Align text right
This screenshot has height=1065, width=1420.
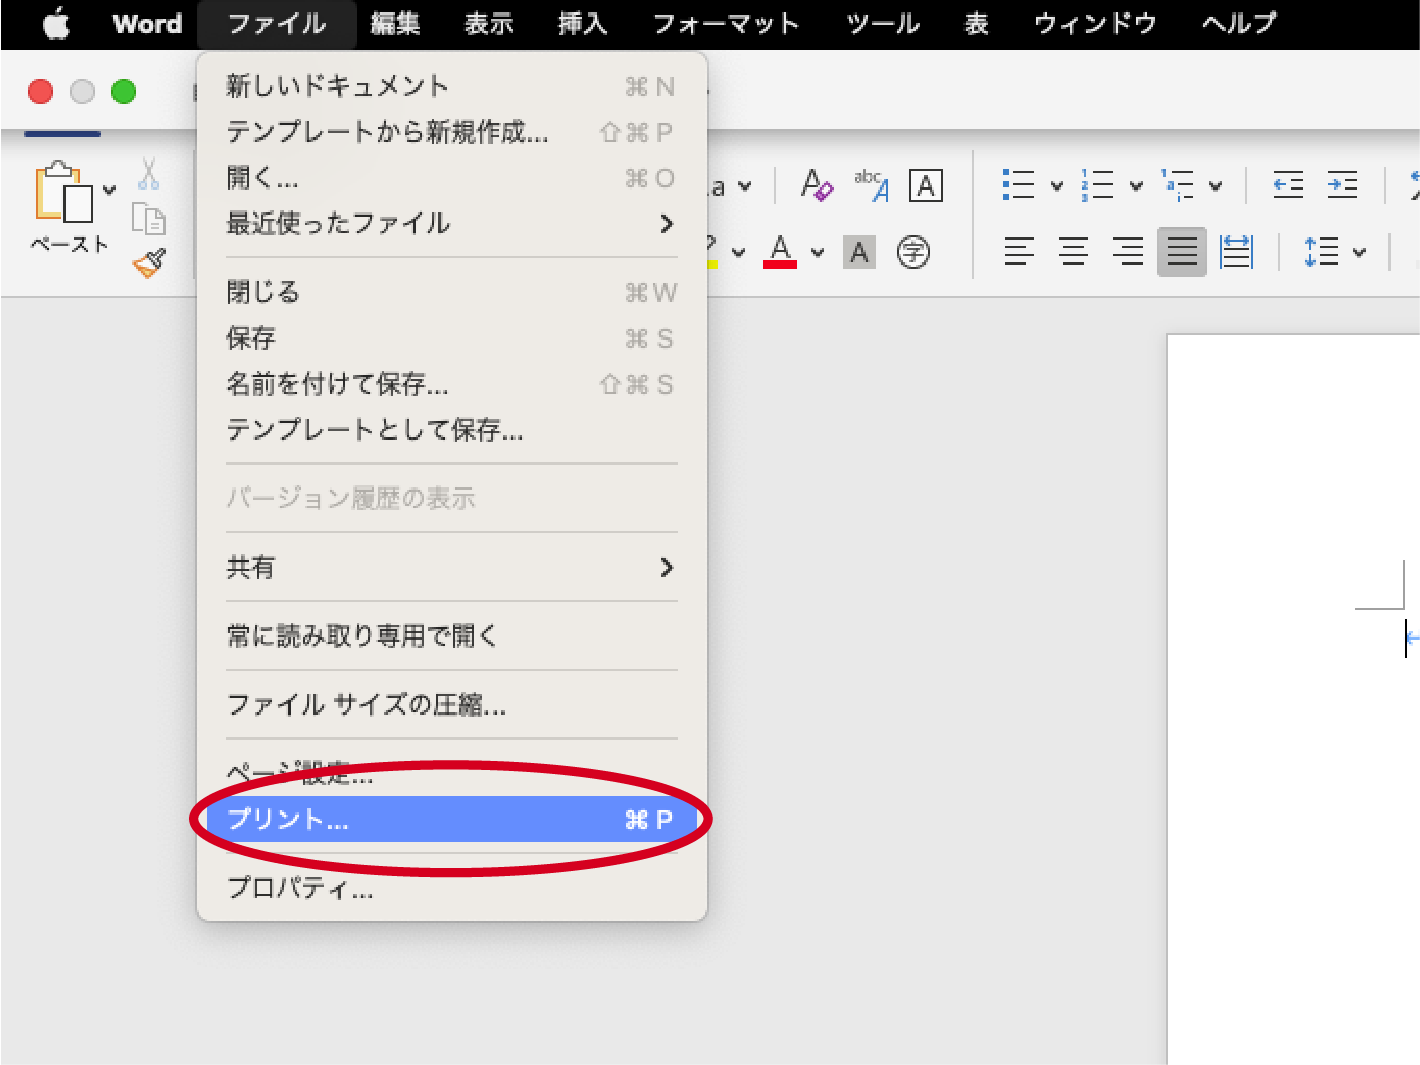(x=1127, y=251)
